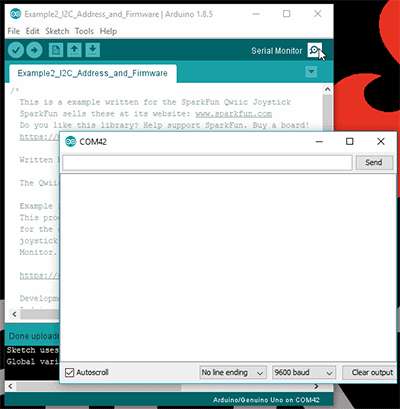Click the Verify checkmark button
Viewport: 400px width, 409px height.
coord(16,50)
